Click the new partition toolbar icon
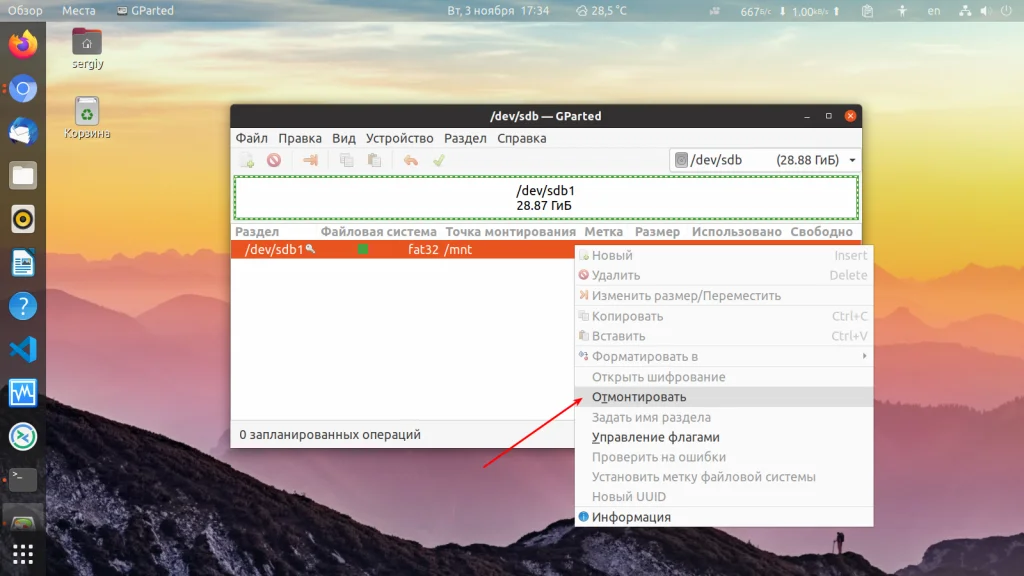The width and height of the screenshot is (1024, 576). (247, 160)
